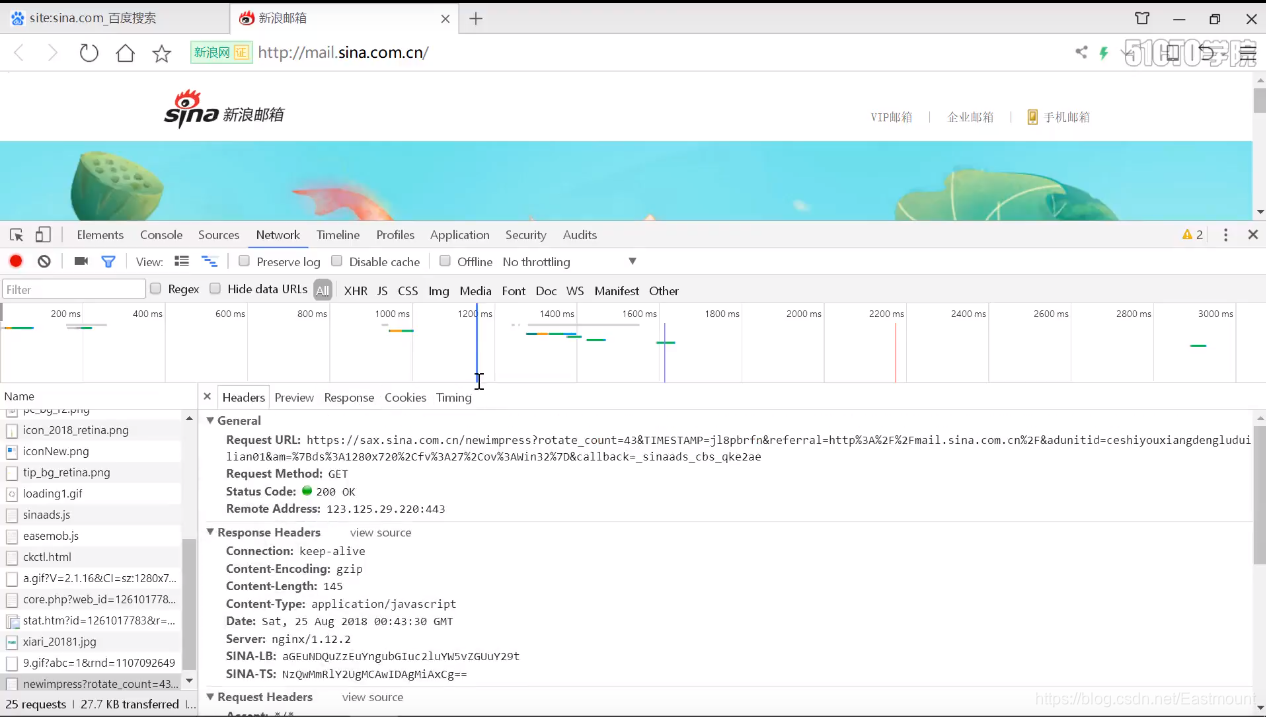Filter requests by CSS type

tap(408, 291)
